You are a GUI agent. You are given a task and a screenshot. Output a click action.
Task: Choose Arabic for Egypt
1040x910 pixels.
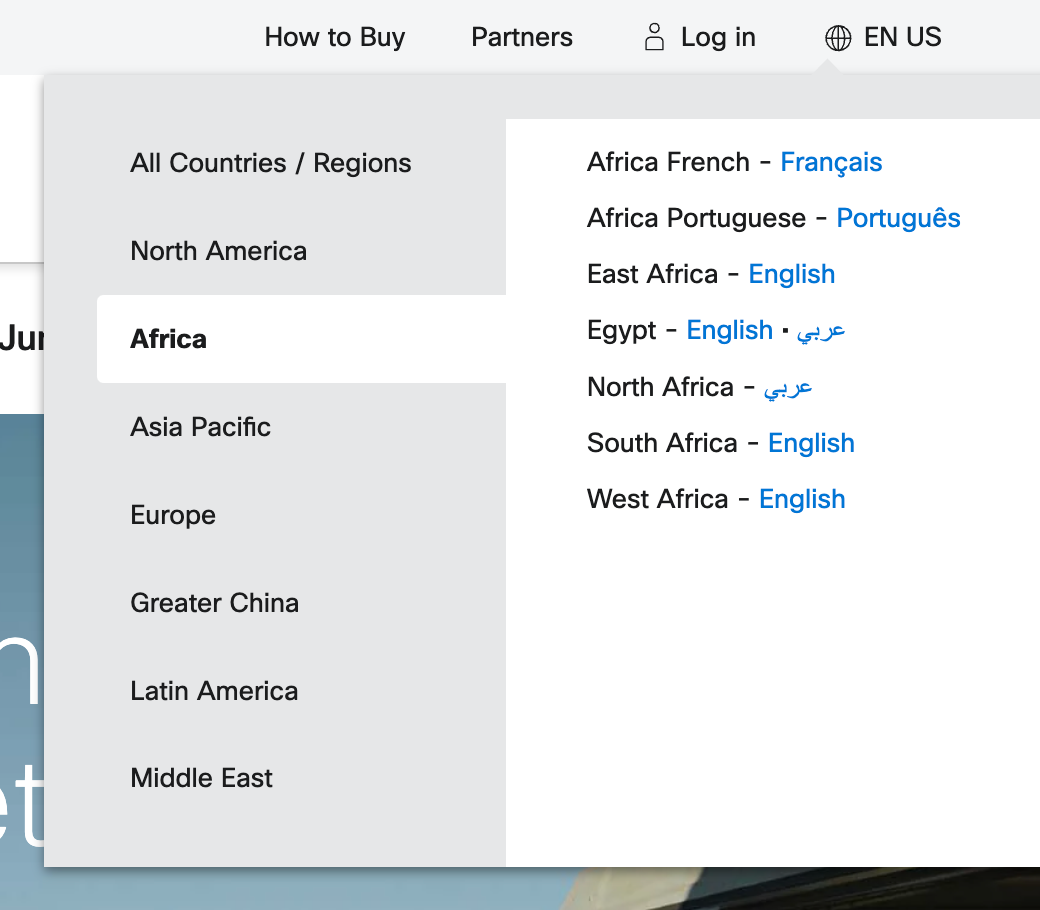pyautogui.click(x=821, y=330)
